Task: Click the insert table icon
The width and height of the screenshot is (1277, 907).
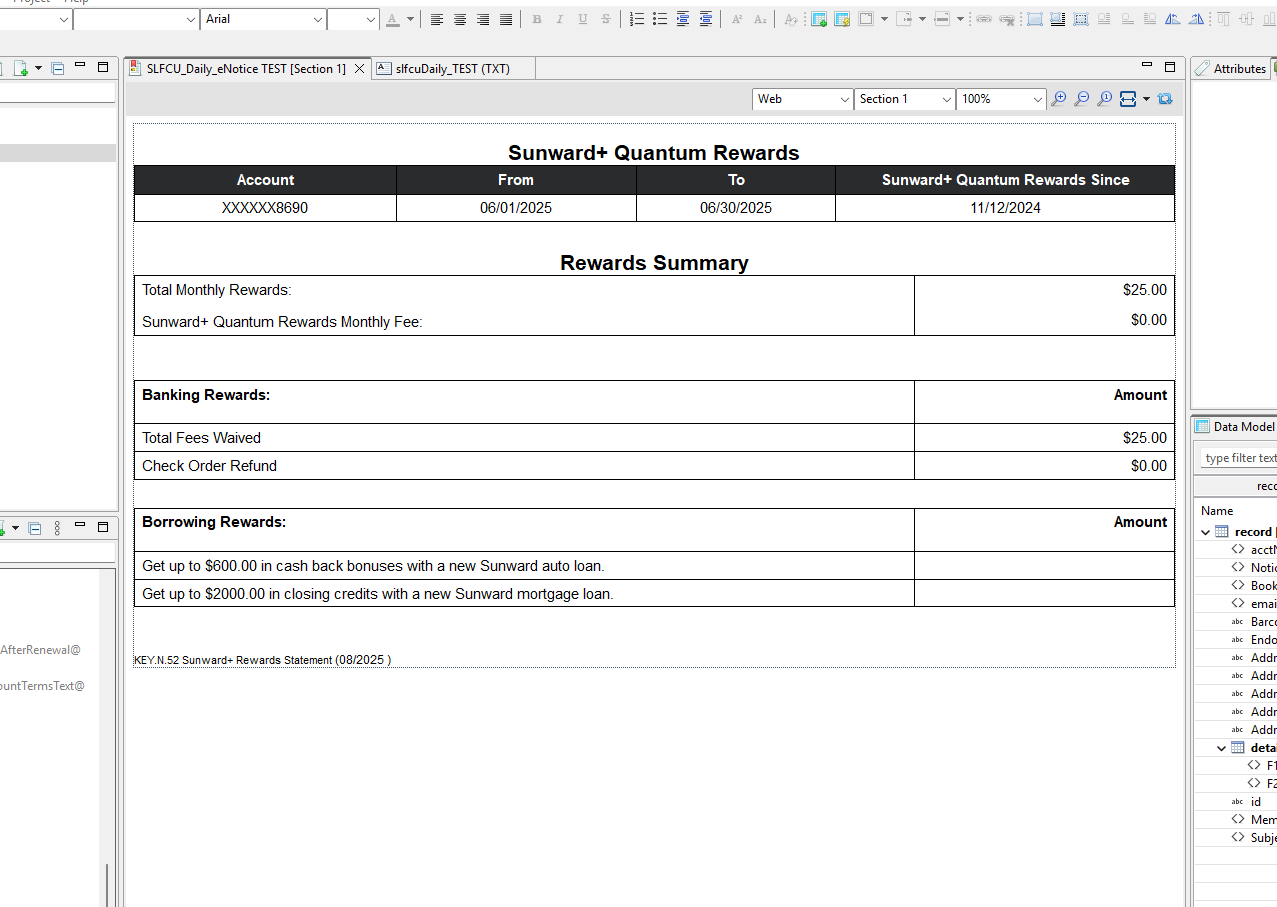Action: point(819,19)
